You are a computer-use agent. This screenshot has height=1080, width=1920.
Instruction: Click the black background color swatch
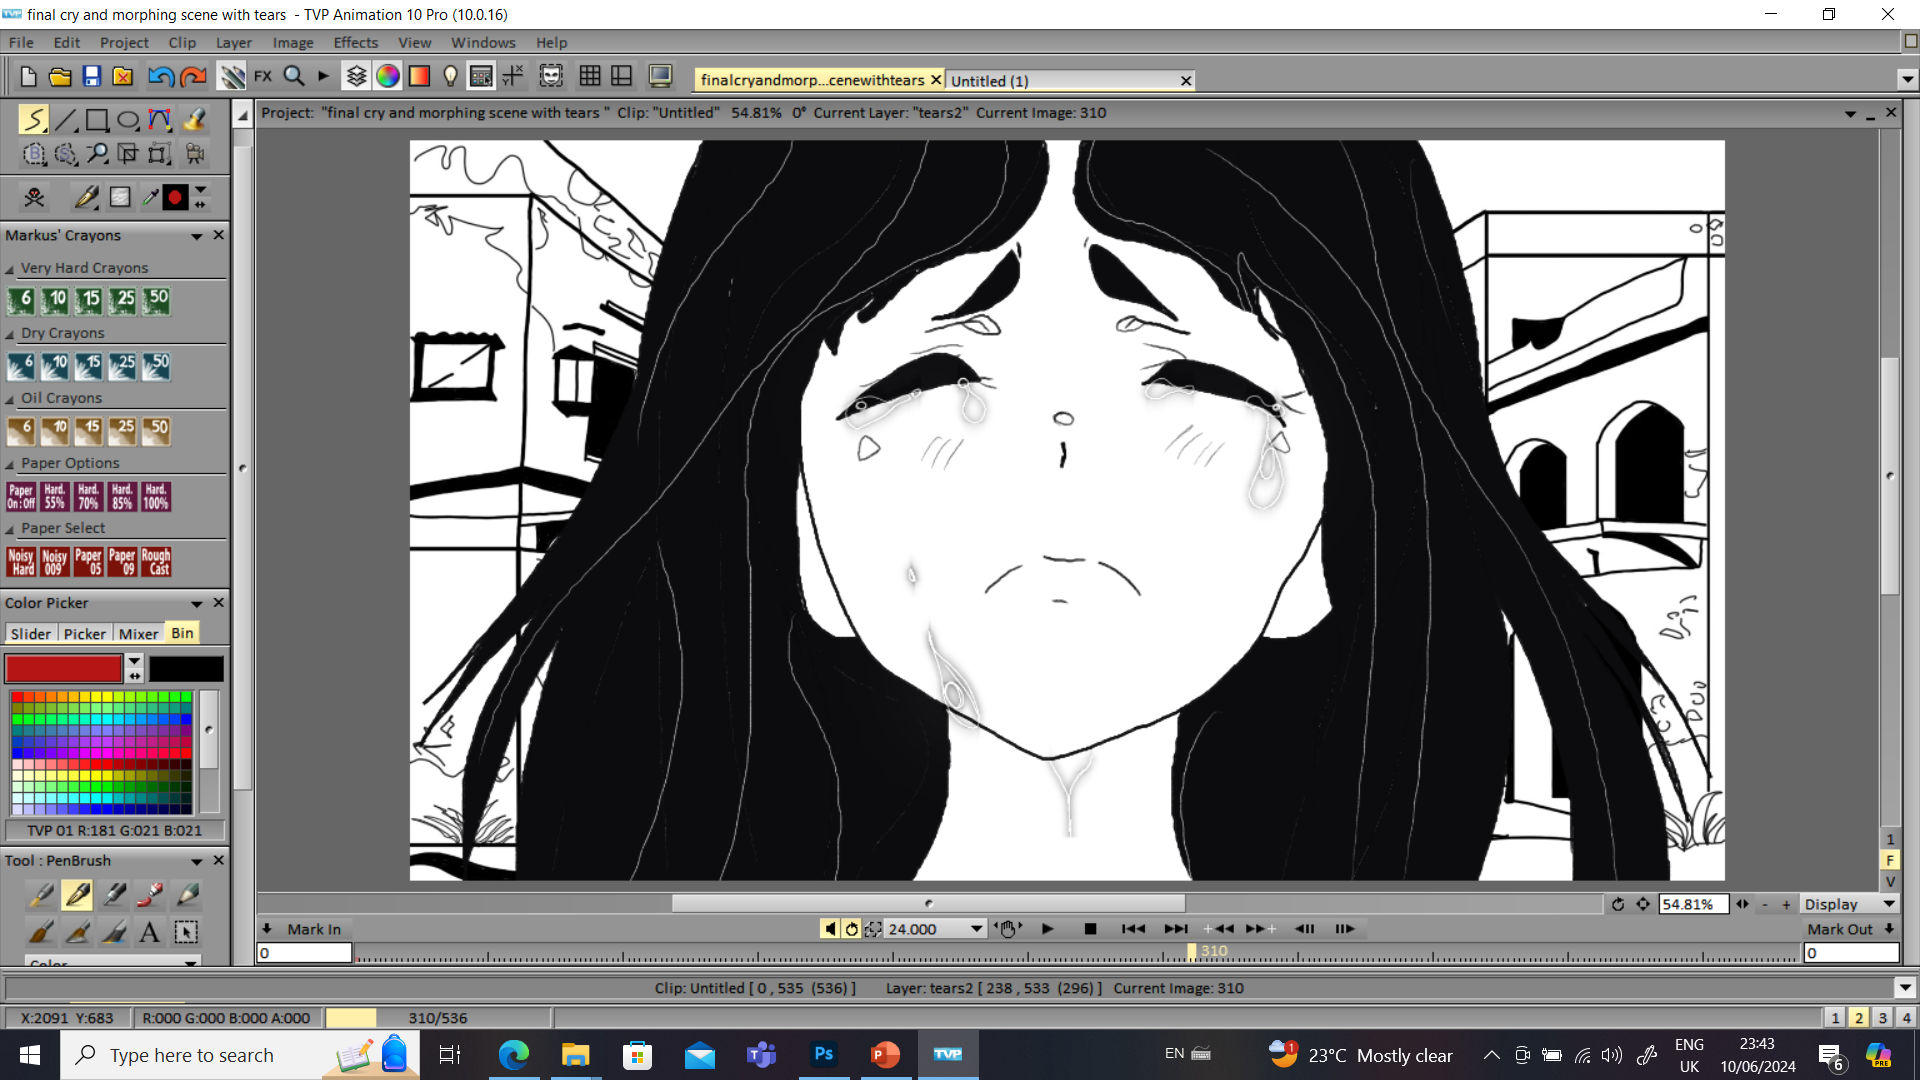[x=186, y=668]
